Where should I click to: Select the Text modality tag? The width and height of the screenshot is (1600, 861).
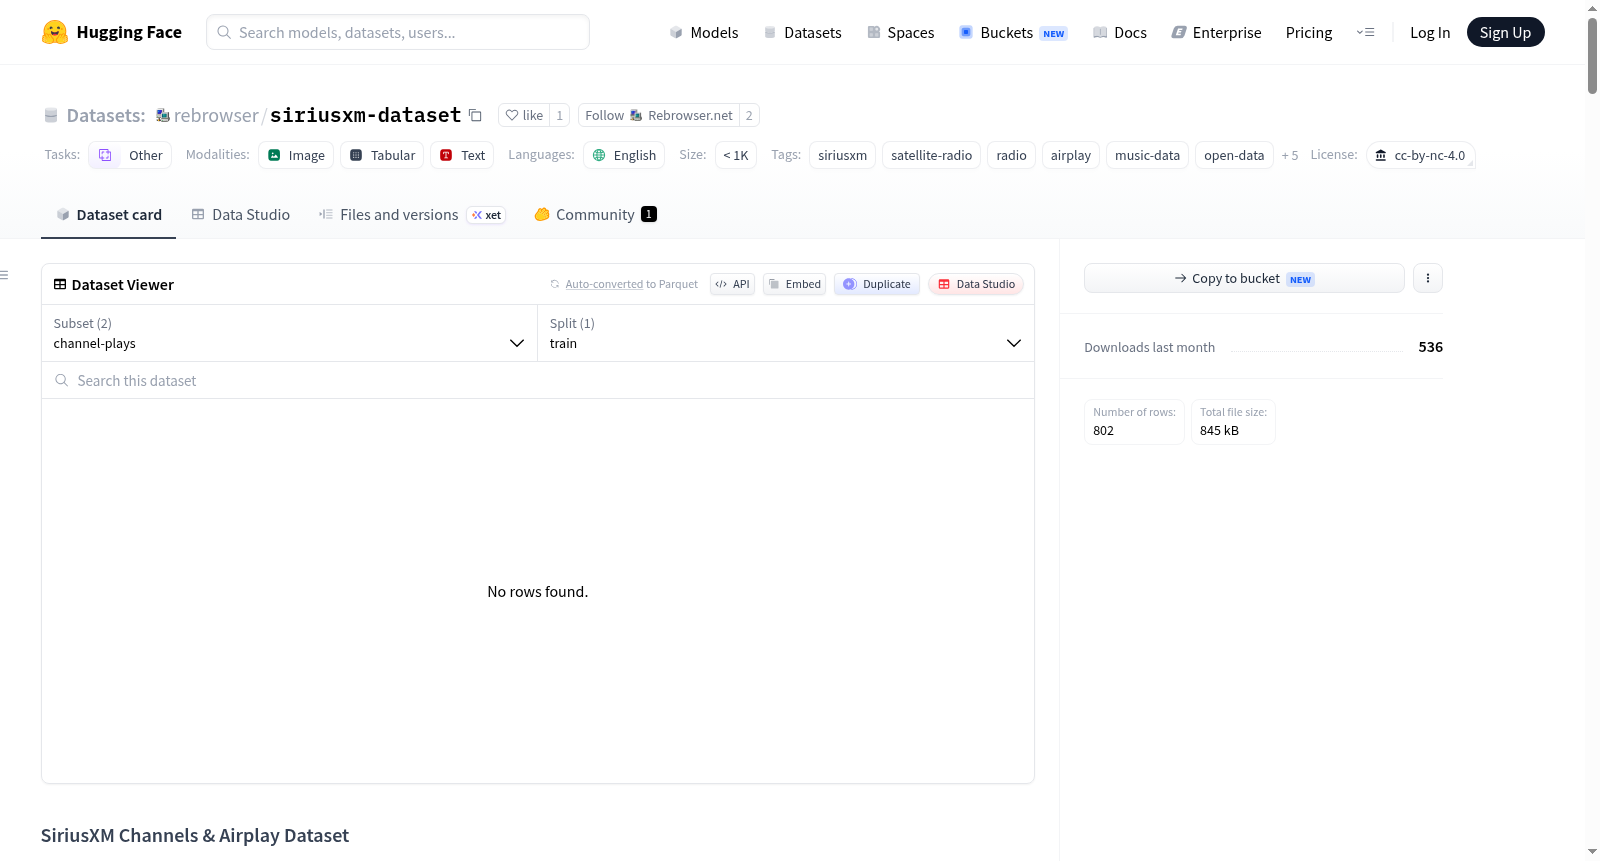coord(462,155)
